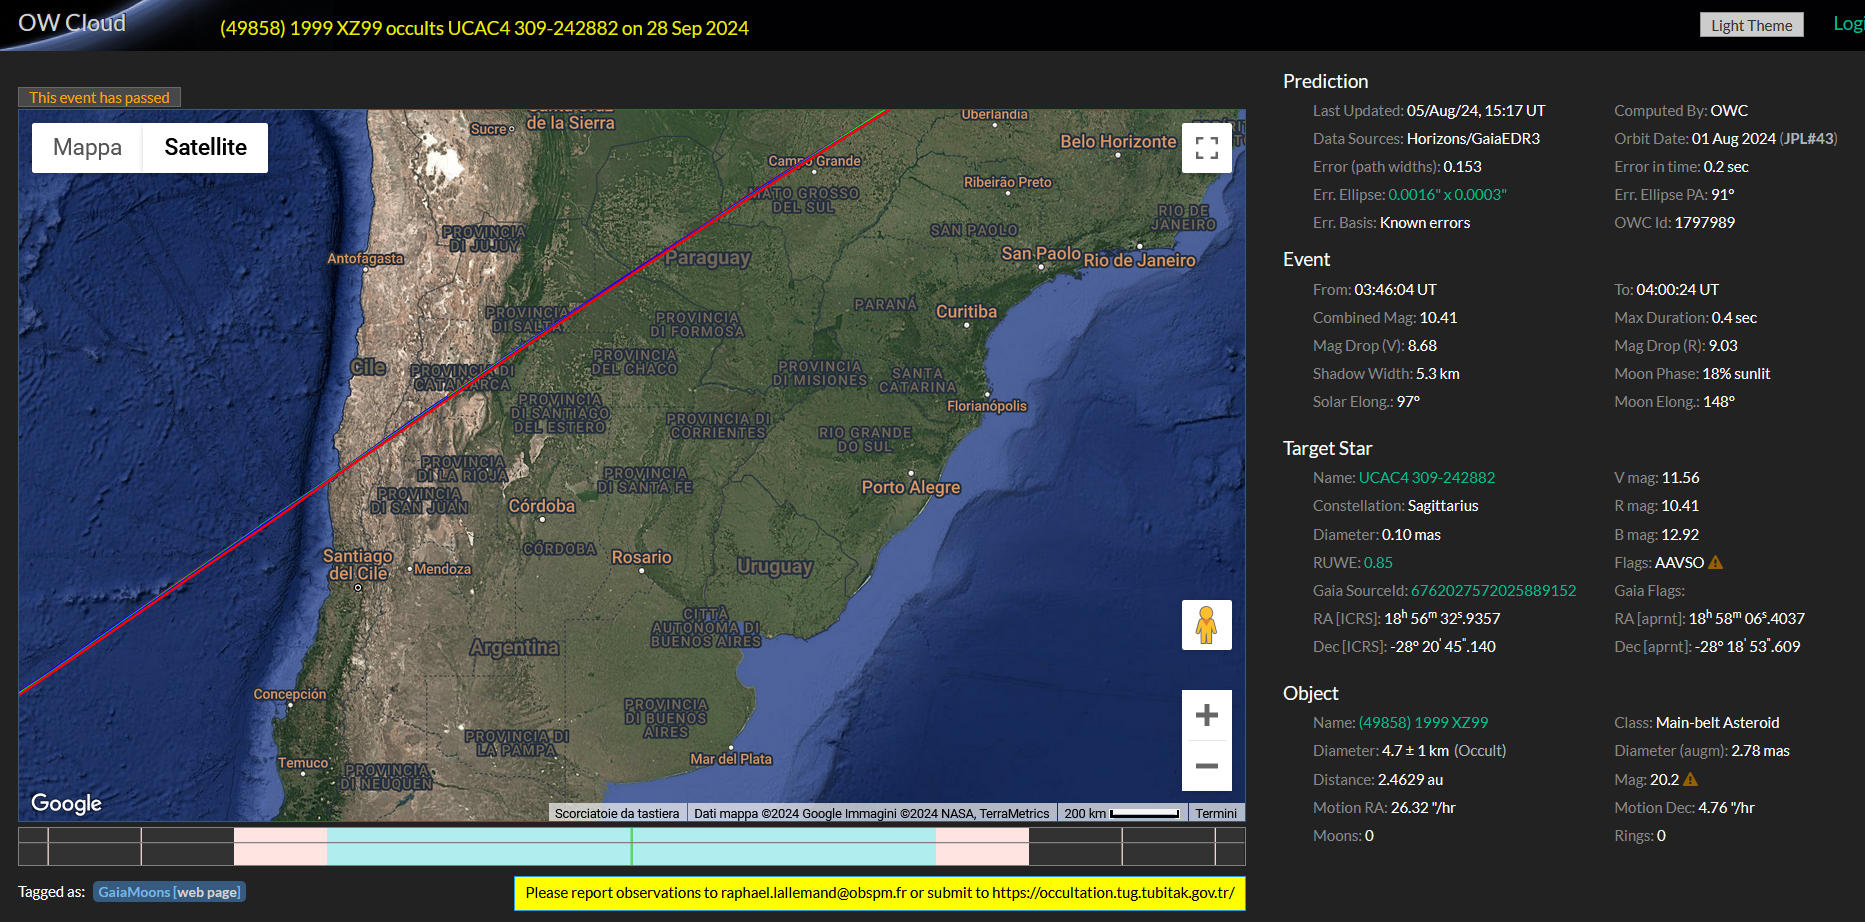Zoom out the map with minus button
Viewport: 1865px width, 922px height.
pyautogui.click(x=1207, y=766)
